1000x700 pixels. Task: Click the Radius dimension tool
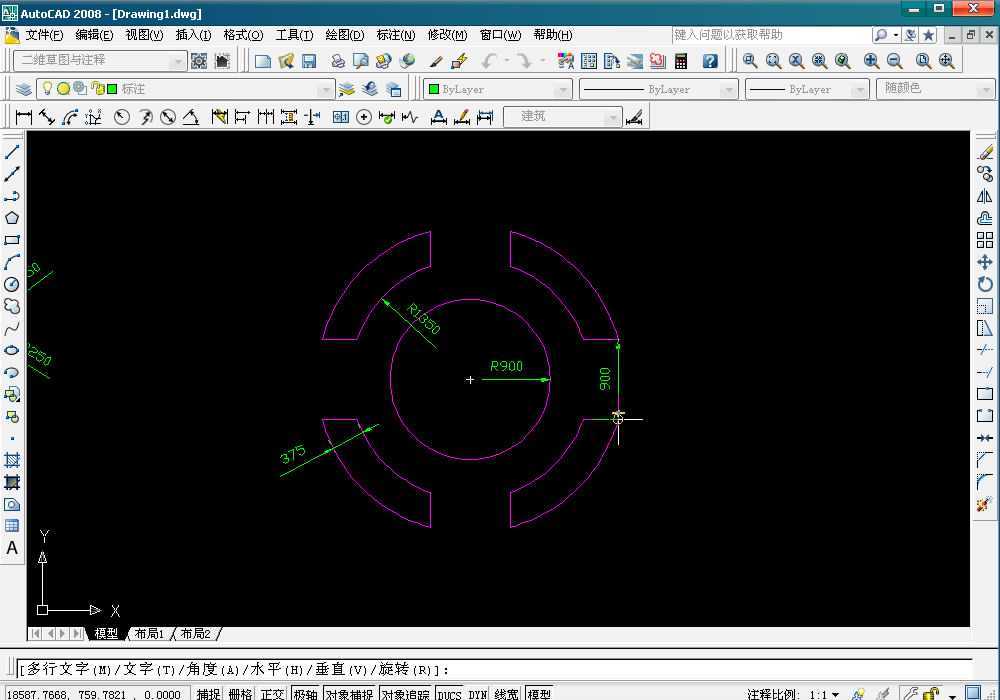coord(122,117)
